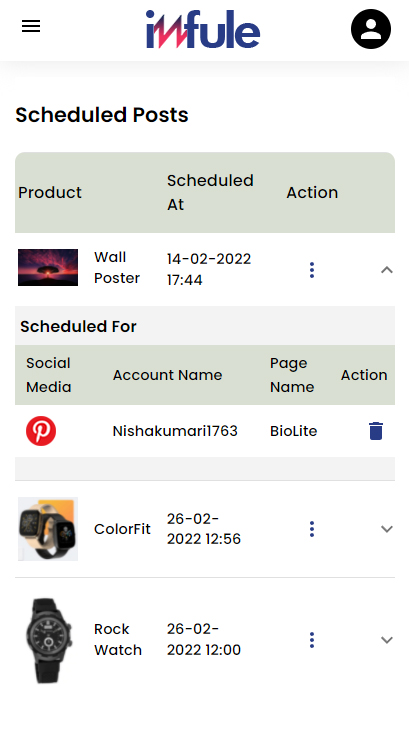Screen dimensions: 409x732
Task: Collapse the Wall Poster row details
Action: (387, 270)
